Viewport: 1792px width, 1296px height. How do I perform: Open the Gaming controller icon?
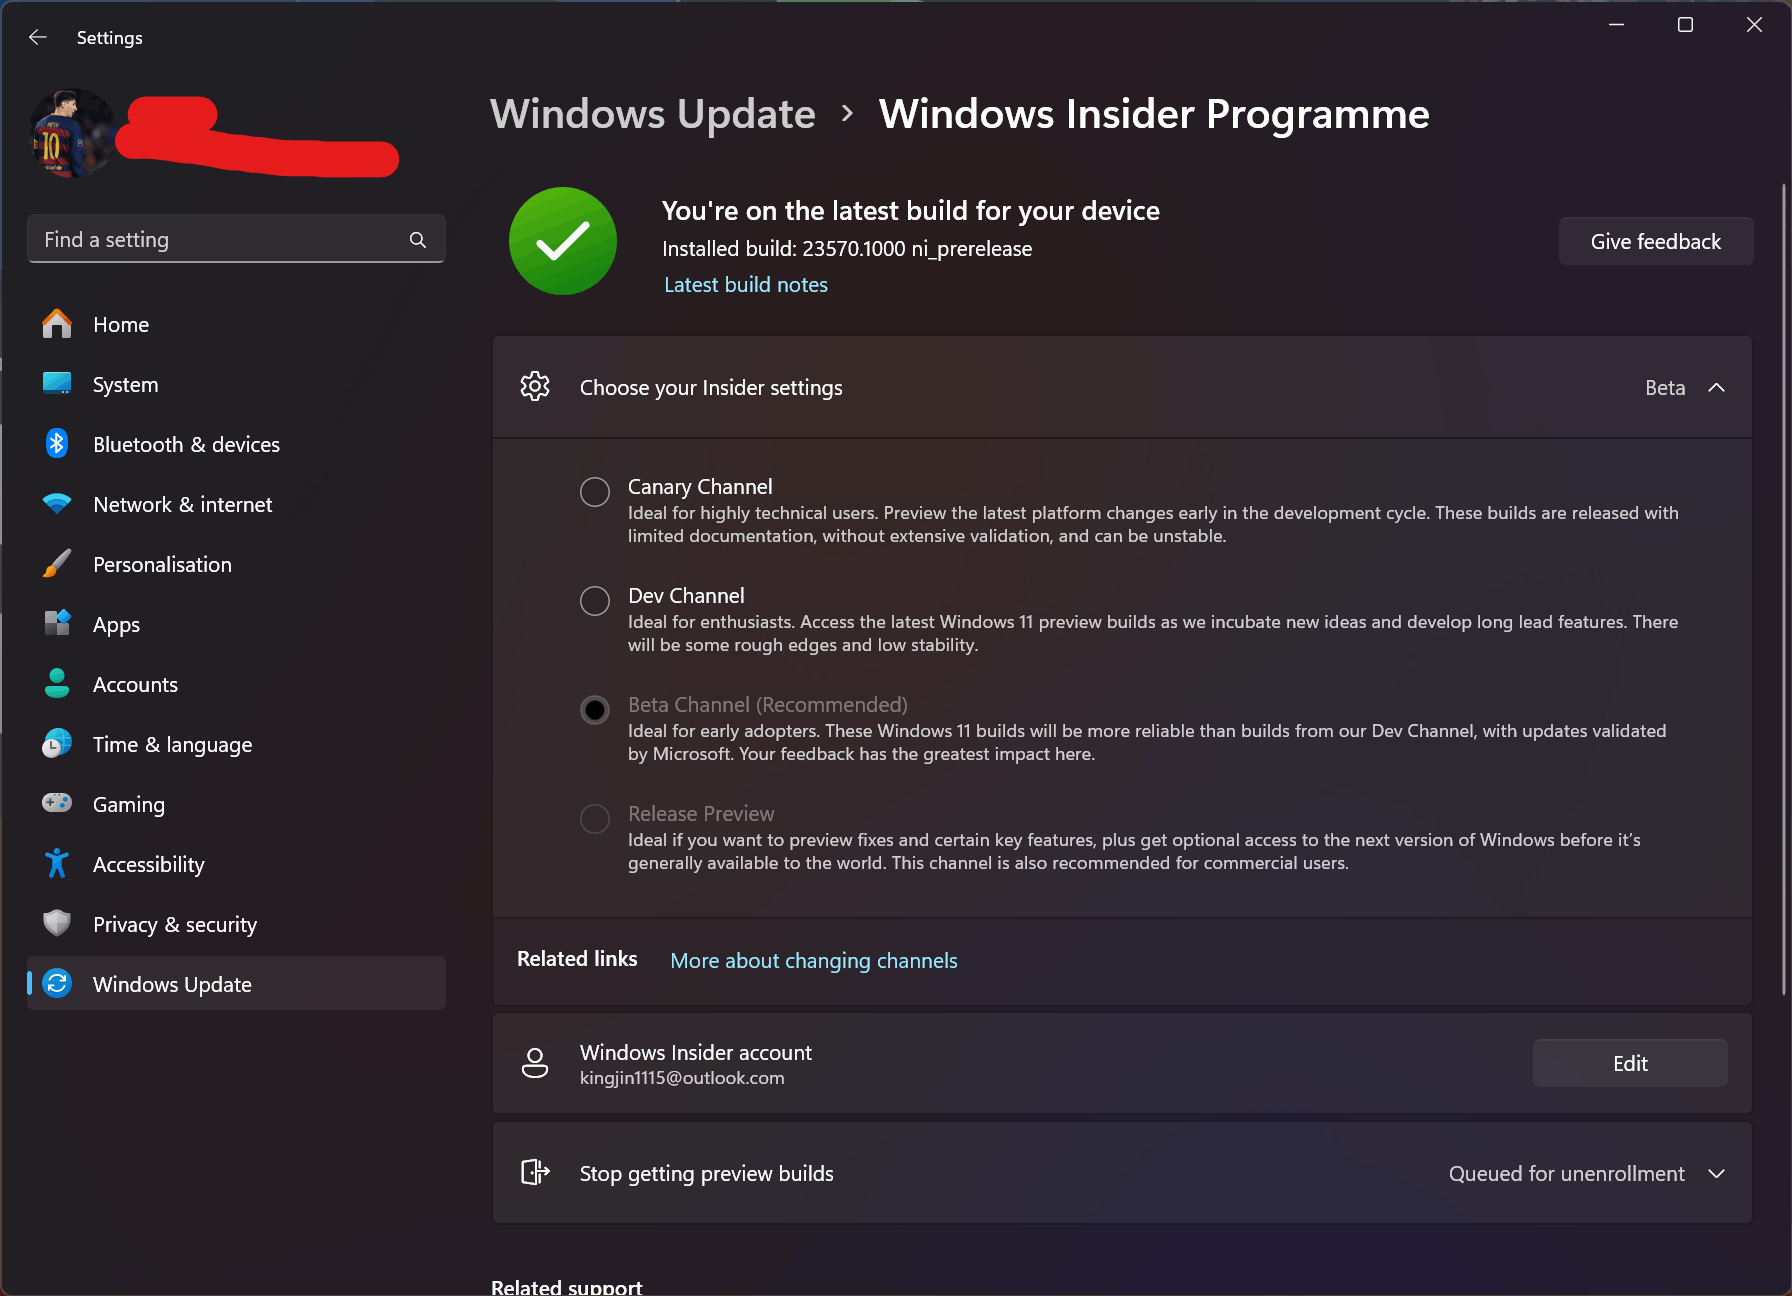click(x=57, y=803)
